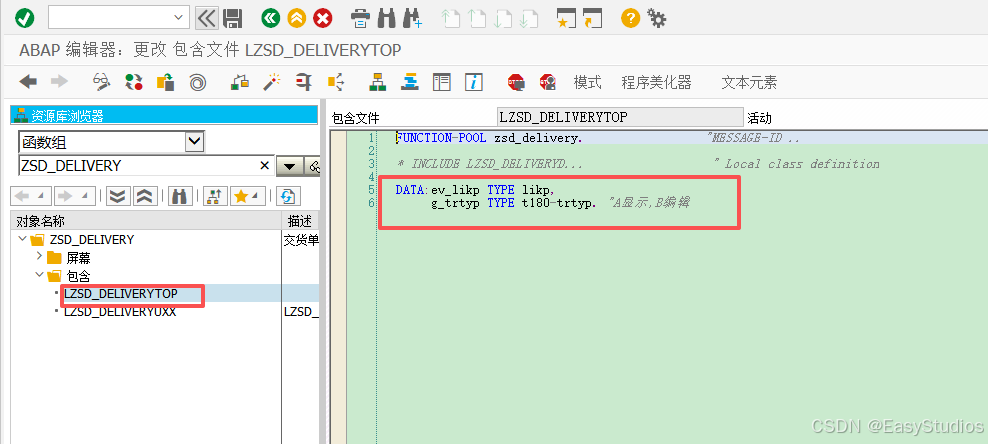Click Find Next binoculars-plus icon

coord(413,18)
